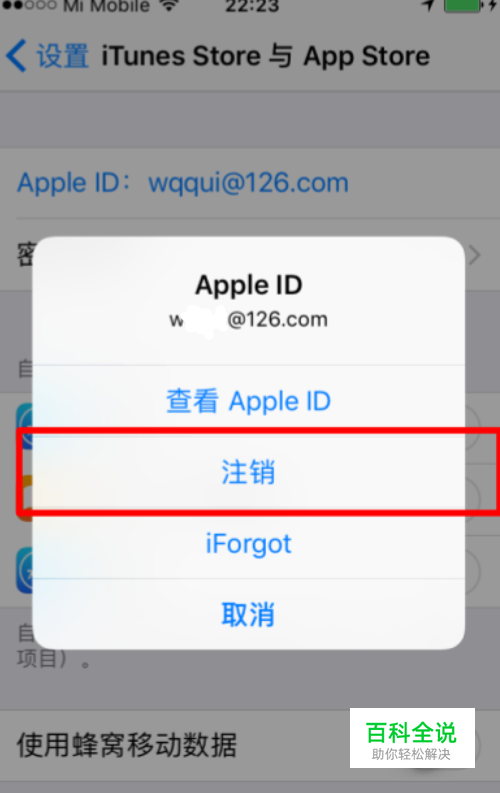Tap the 使用蜂窝移动数据 row
500x793 pixels.
point(250,745)
